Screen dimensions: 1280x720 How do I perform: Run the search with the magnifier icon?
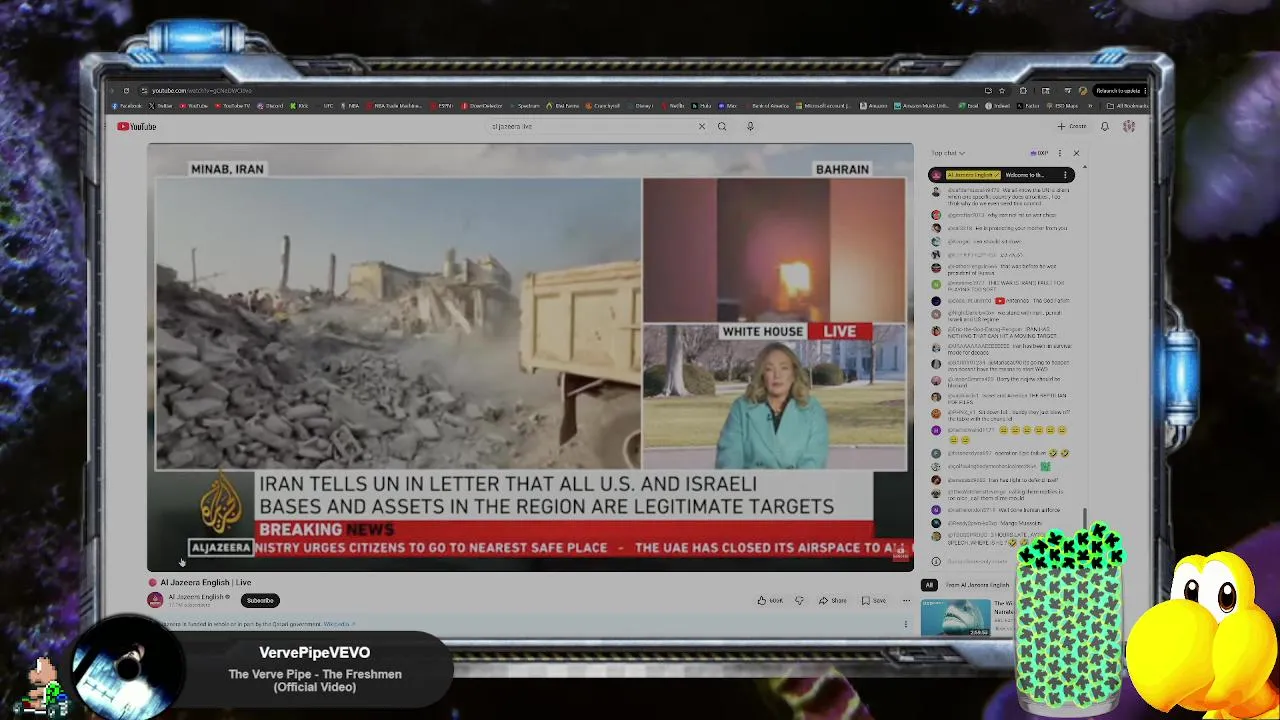(721, 126)
